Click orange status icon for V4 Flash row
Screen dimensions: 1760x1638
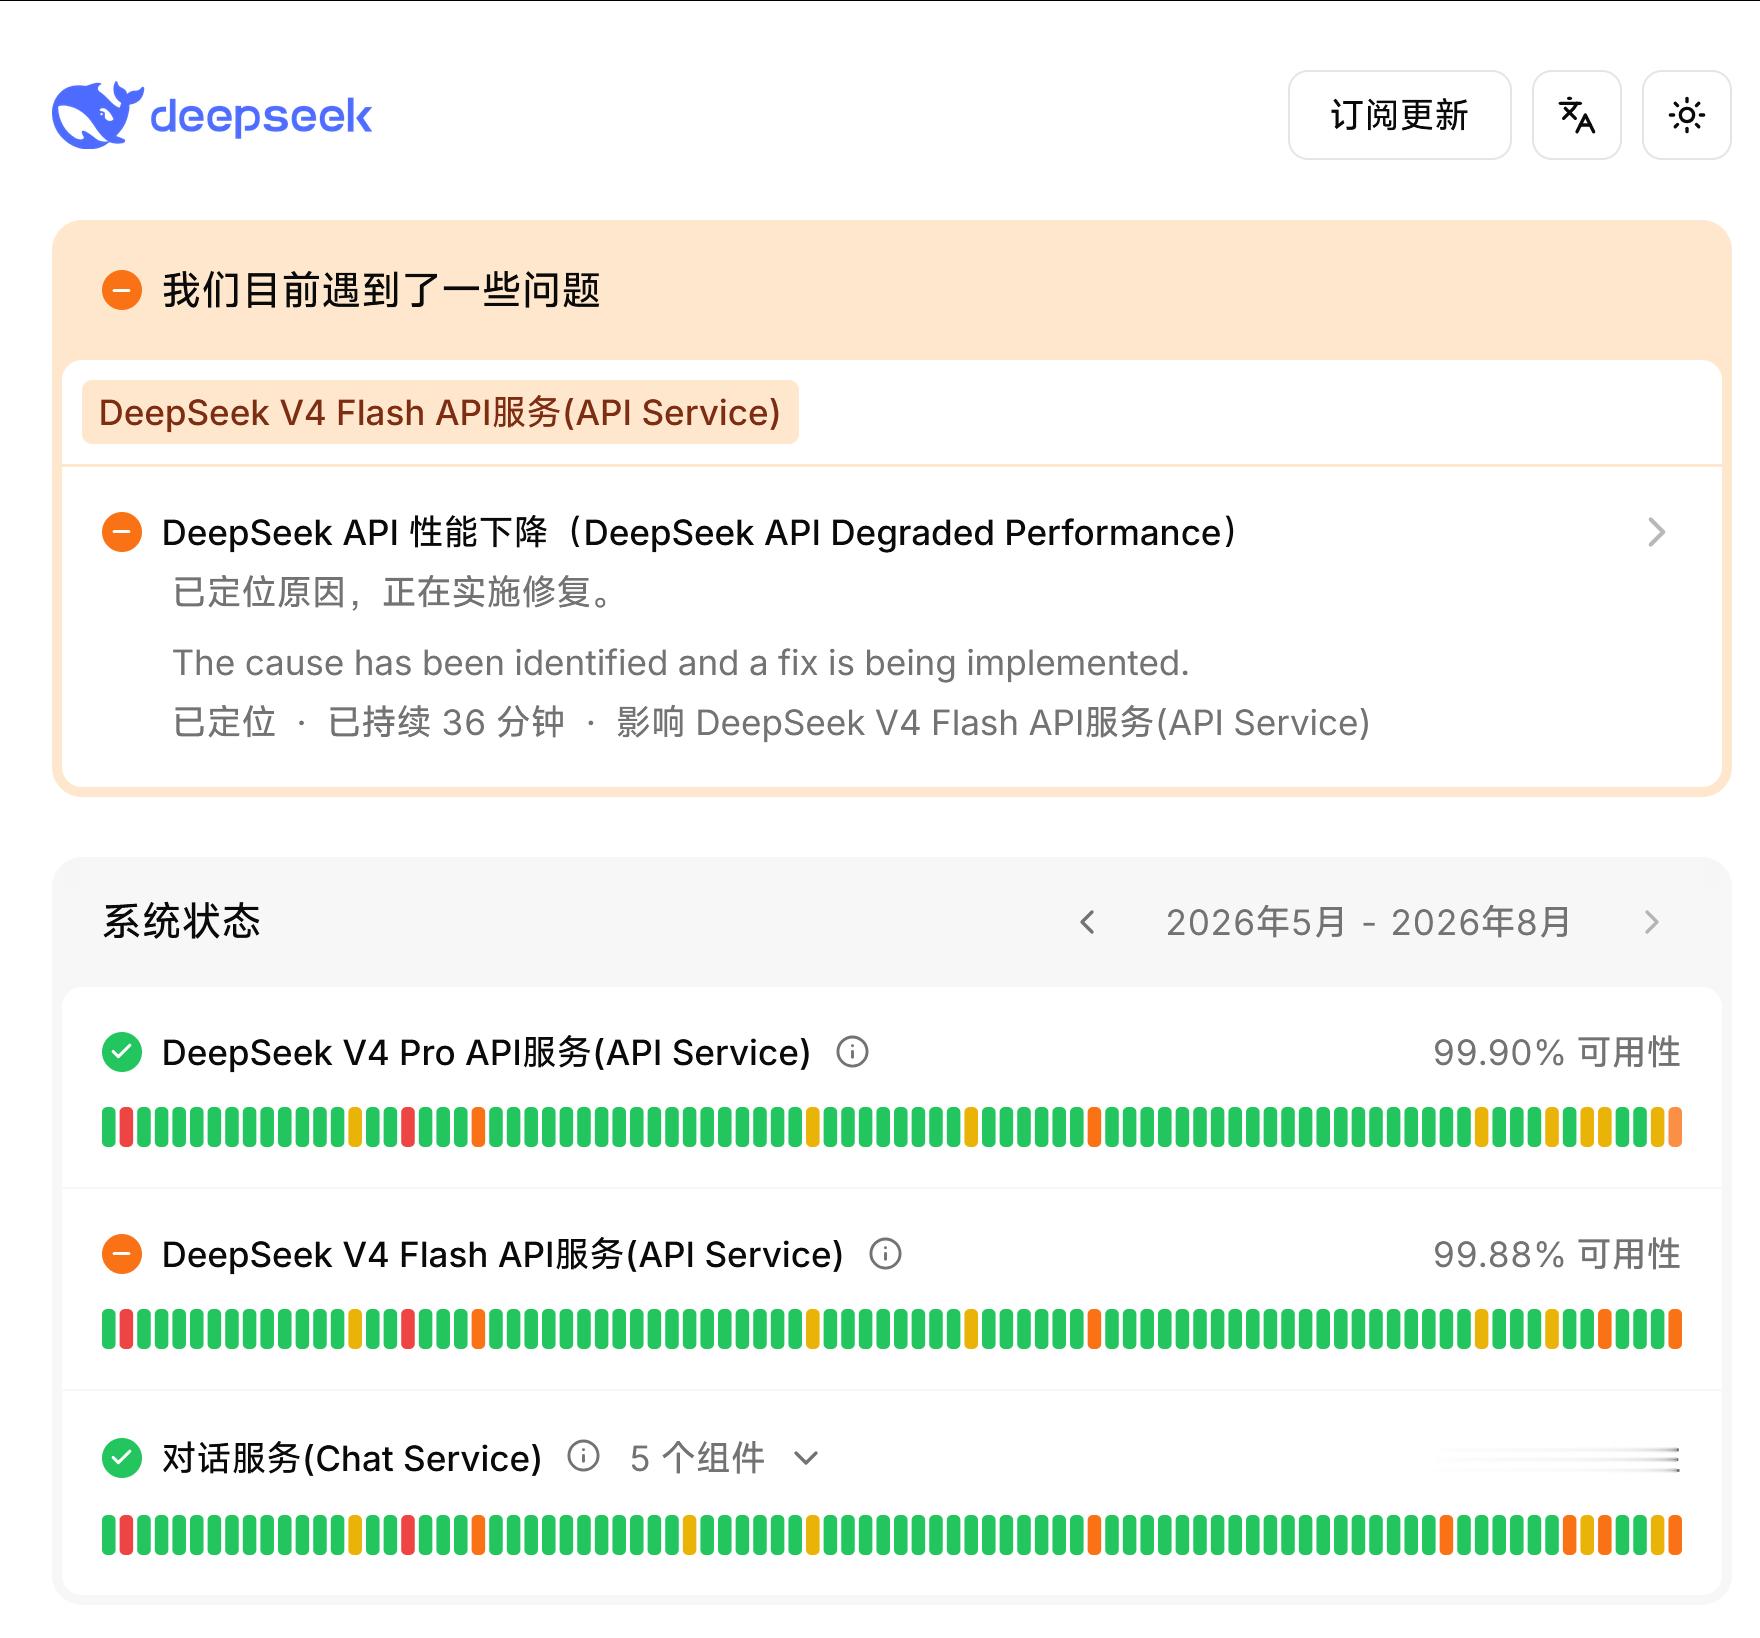[x=122, y=1254]
